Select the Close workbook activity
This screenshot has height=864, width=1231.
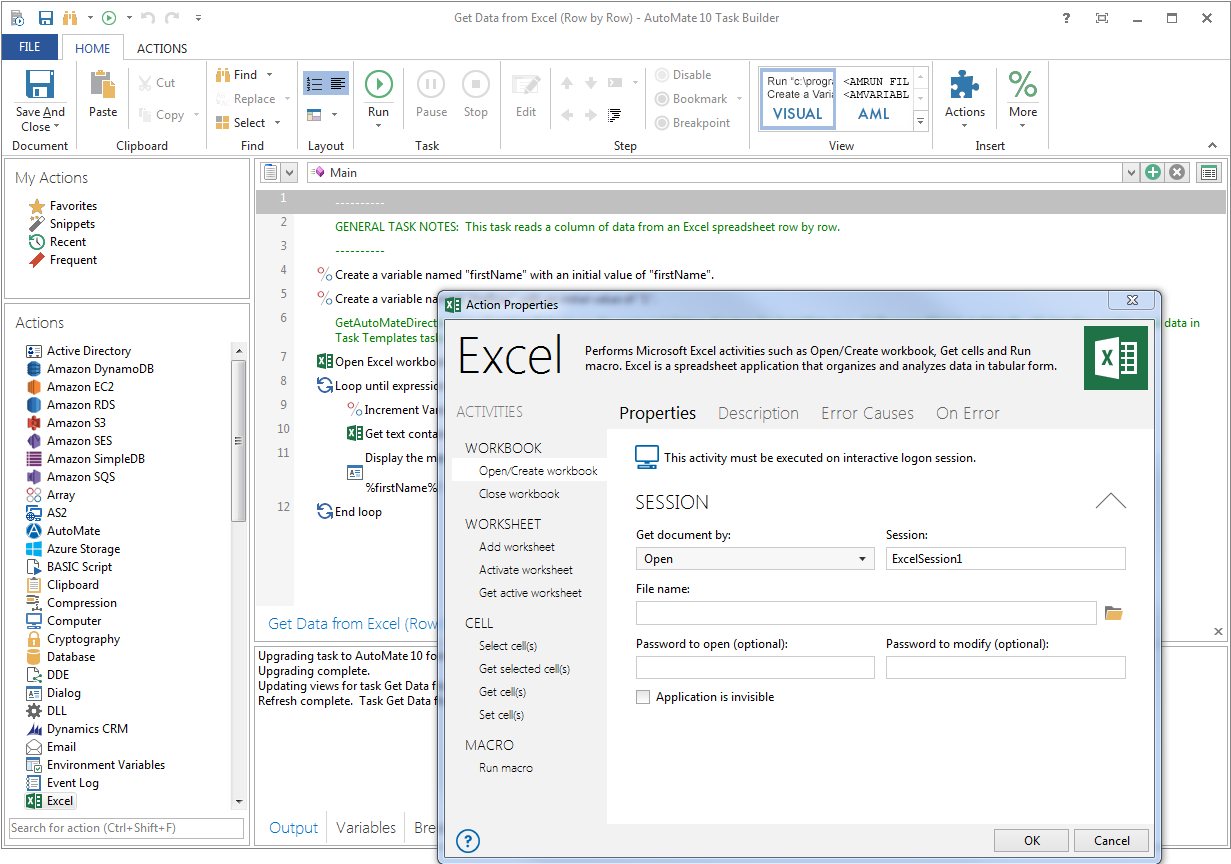tap(519, 494)
